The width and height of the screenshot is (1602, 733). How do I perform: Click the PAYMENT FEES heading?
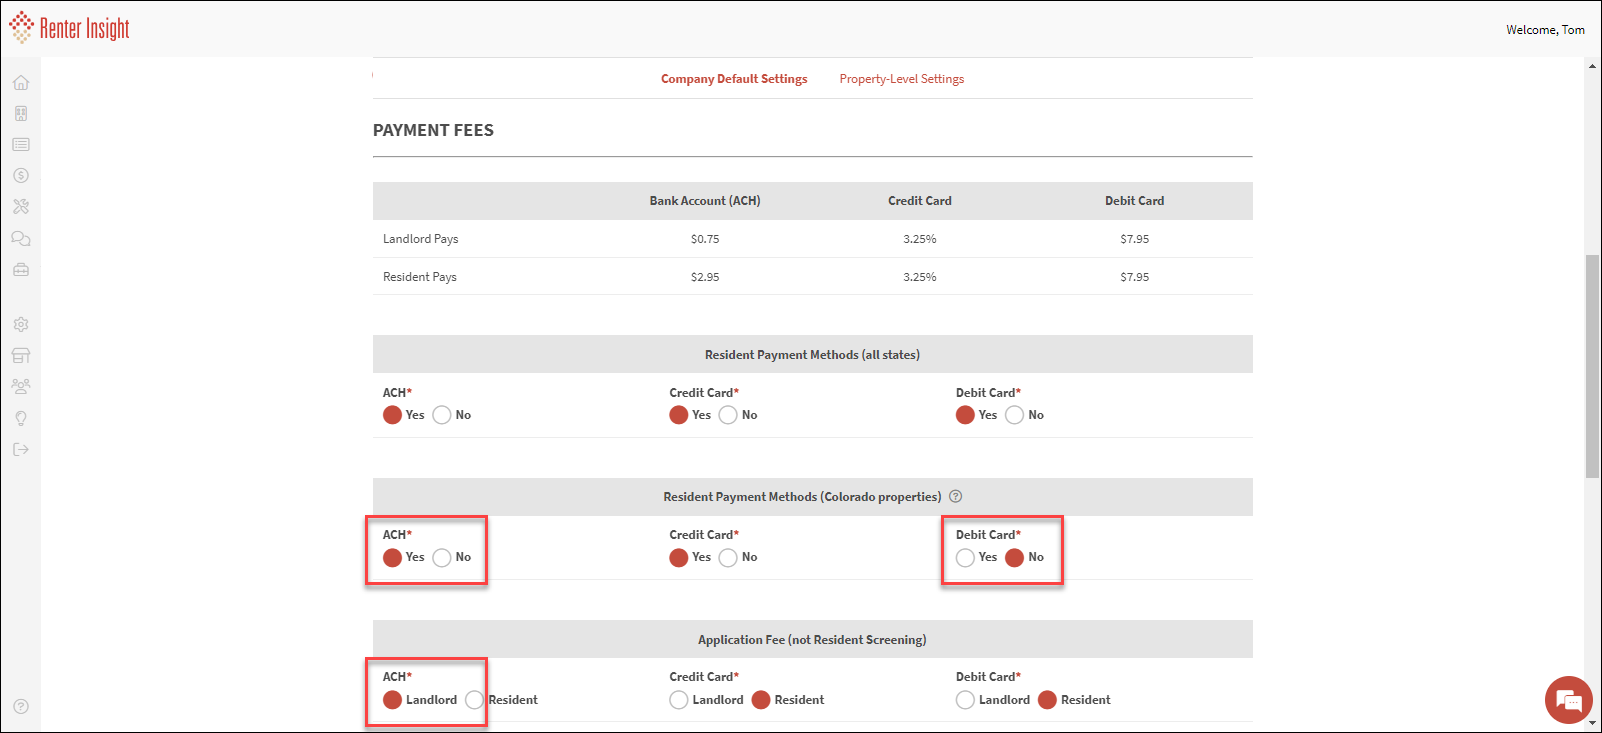coord(434,130)
